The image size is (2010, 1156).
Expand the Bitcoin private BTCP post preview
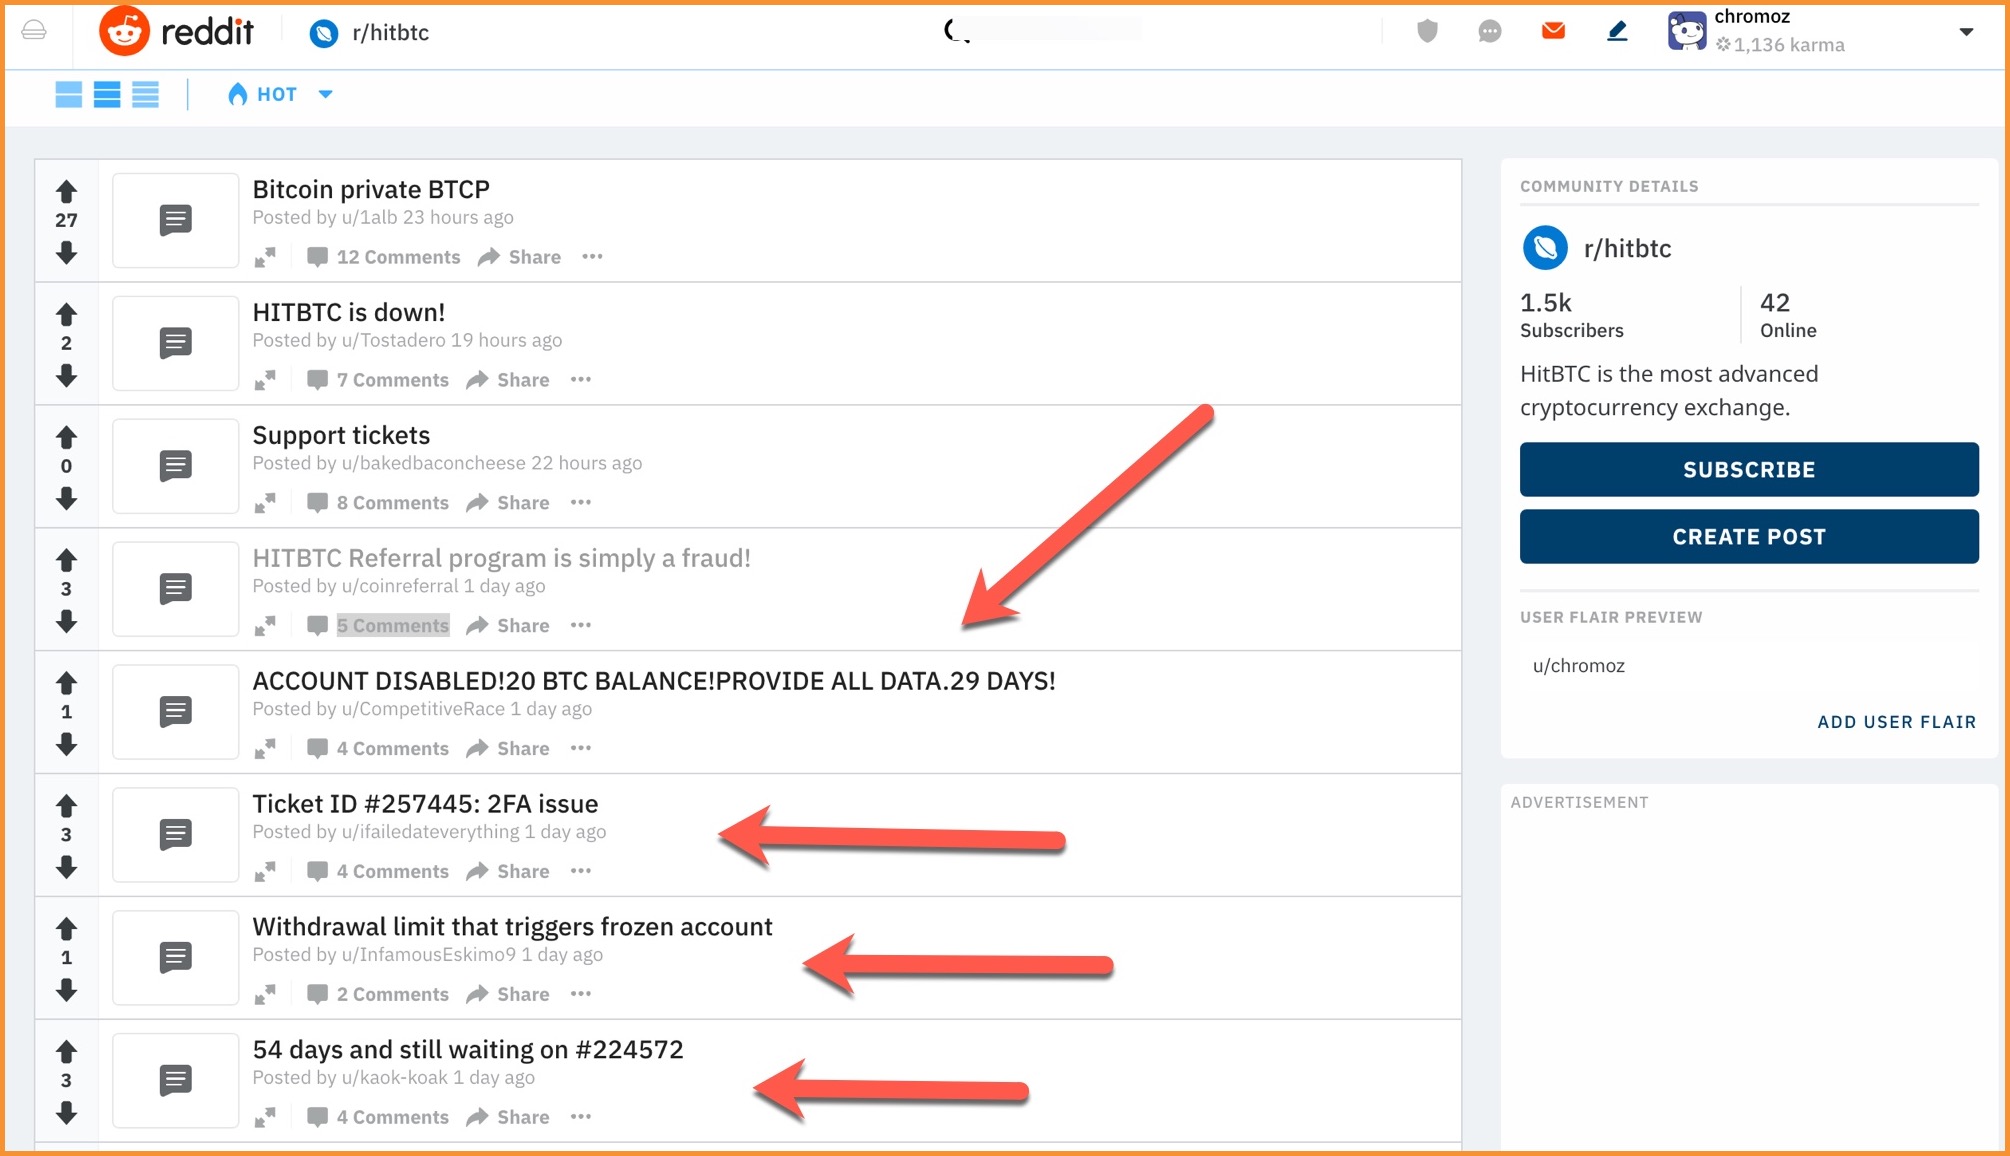[265, 257]
